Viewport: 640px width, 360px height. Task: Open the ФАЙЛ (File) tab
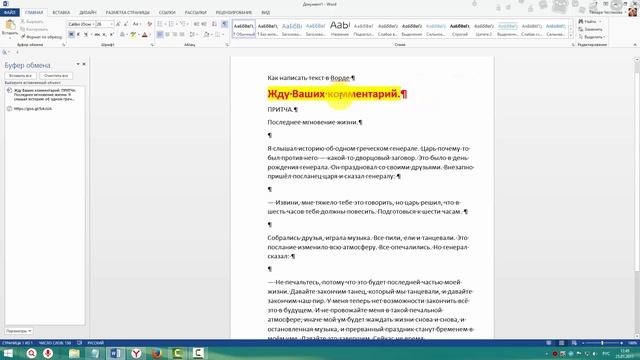click(9, 13)
